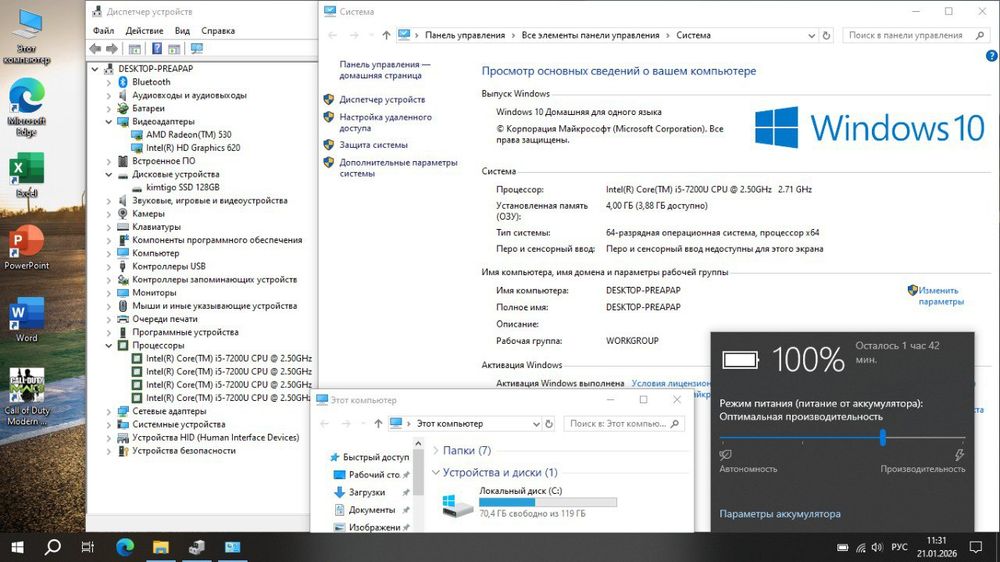Click the Back arrow in Device Manager toolbar
This screenshot has height=562, width=1000.
pyautogui.click(x=96, y=48)
